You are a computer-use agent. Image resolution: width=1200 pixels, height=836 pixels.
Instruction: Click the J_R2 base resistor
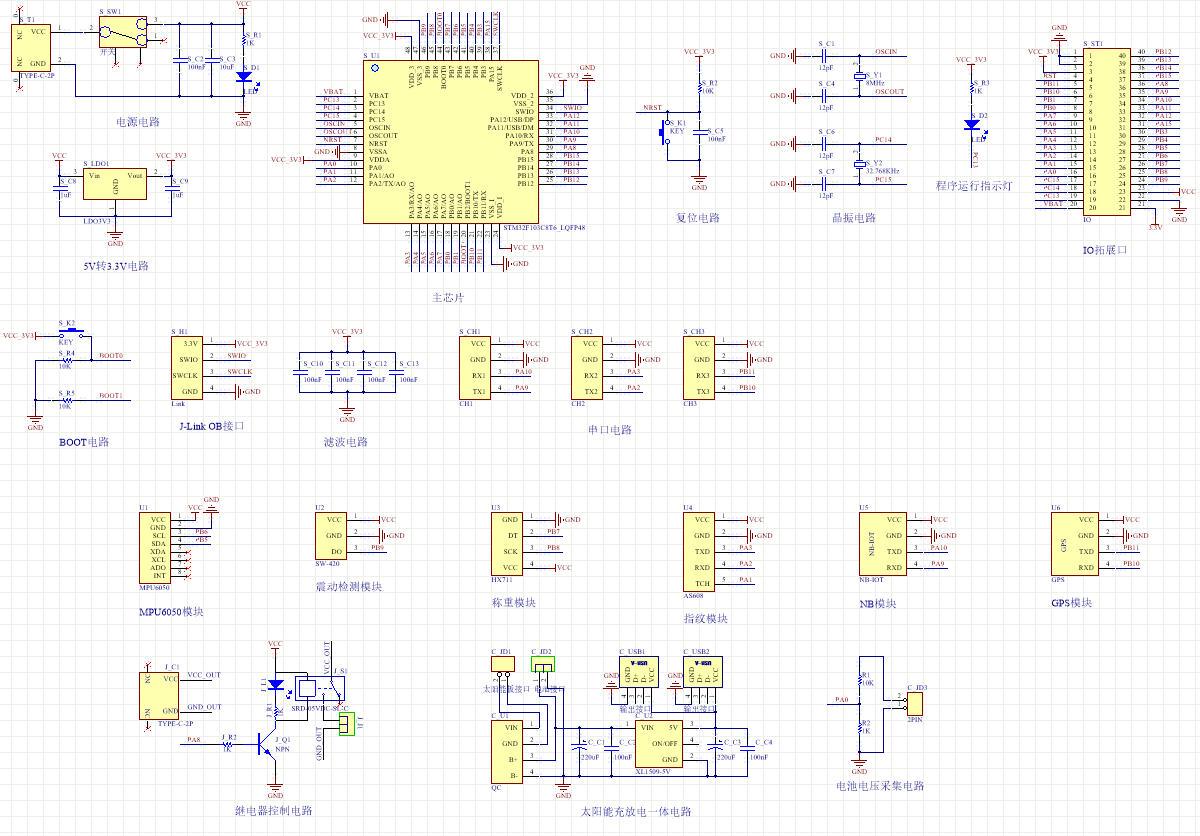227,744
